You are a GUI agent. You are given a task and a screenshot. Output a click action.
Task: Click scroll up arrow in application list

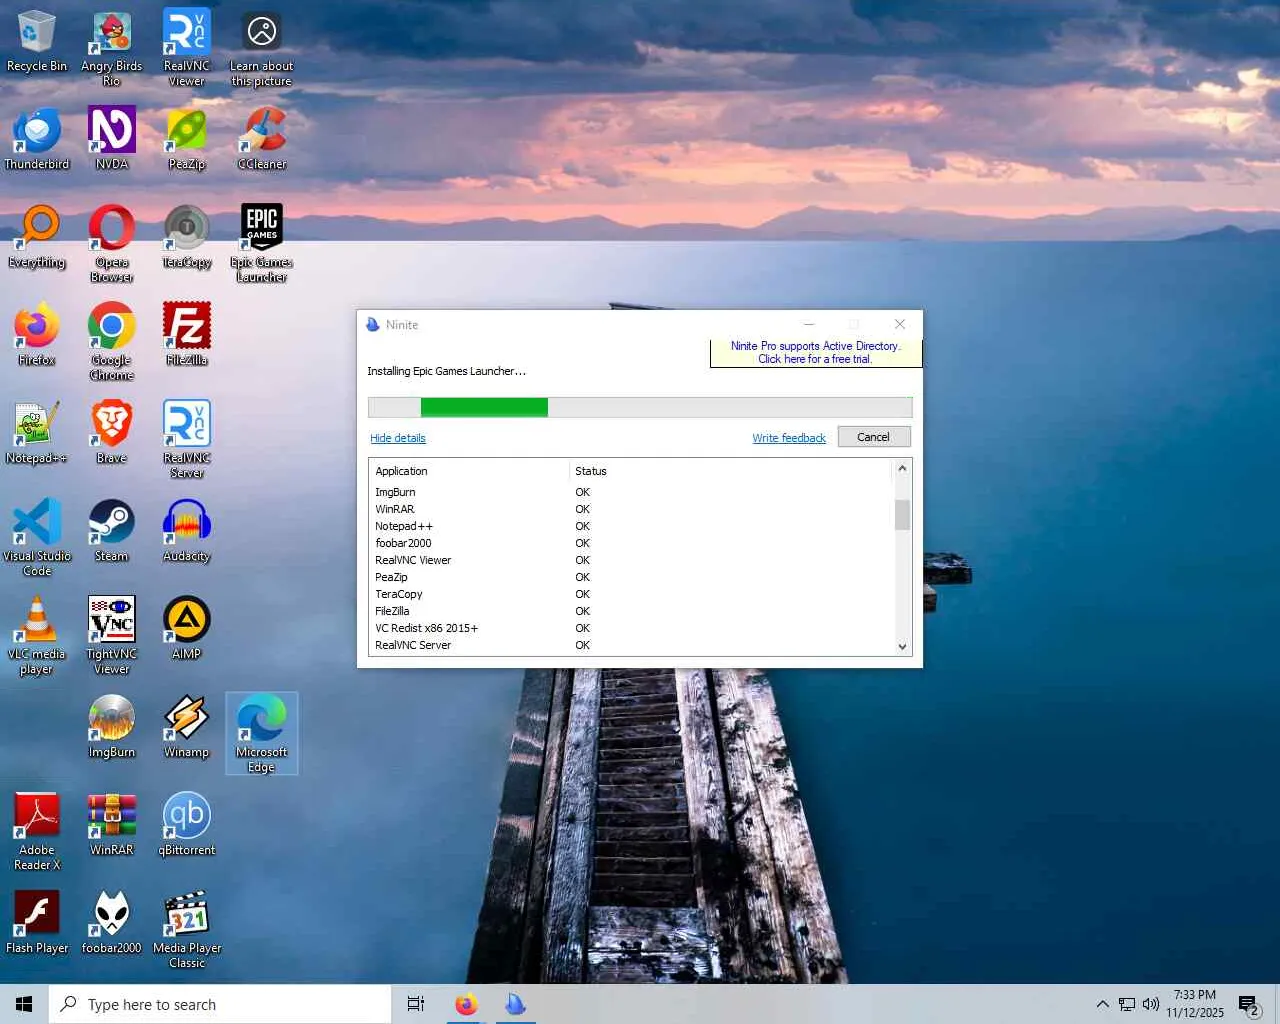(x=902, y=468)
